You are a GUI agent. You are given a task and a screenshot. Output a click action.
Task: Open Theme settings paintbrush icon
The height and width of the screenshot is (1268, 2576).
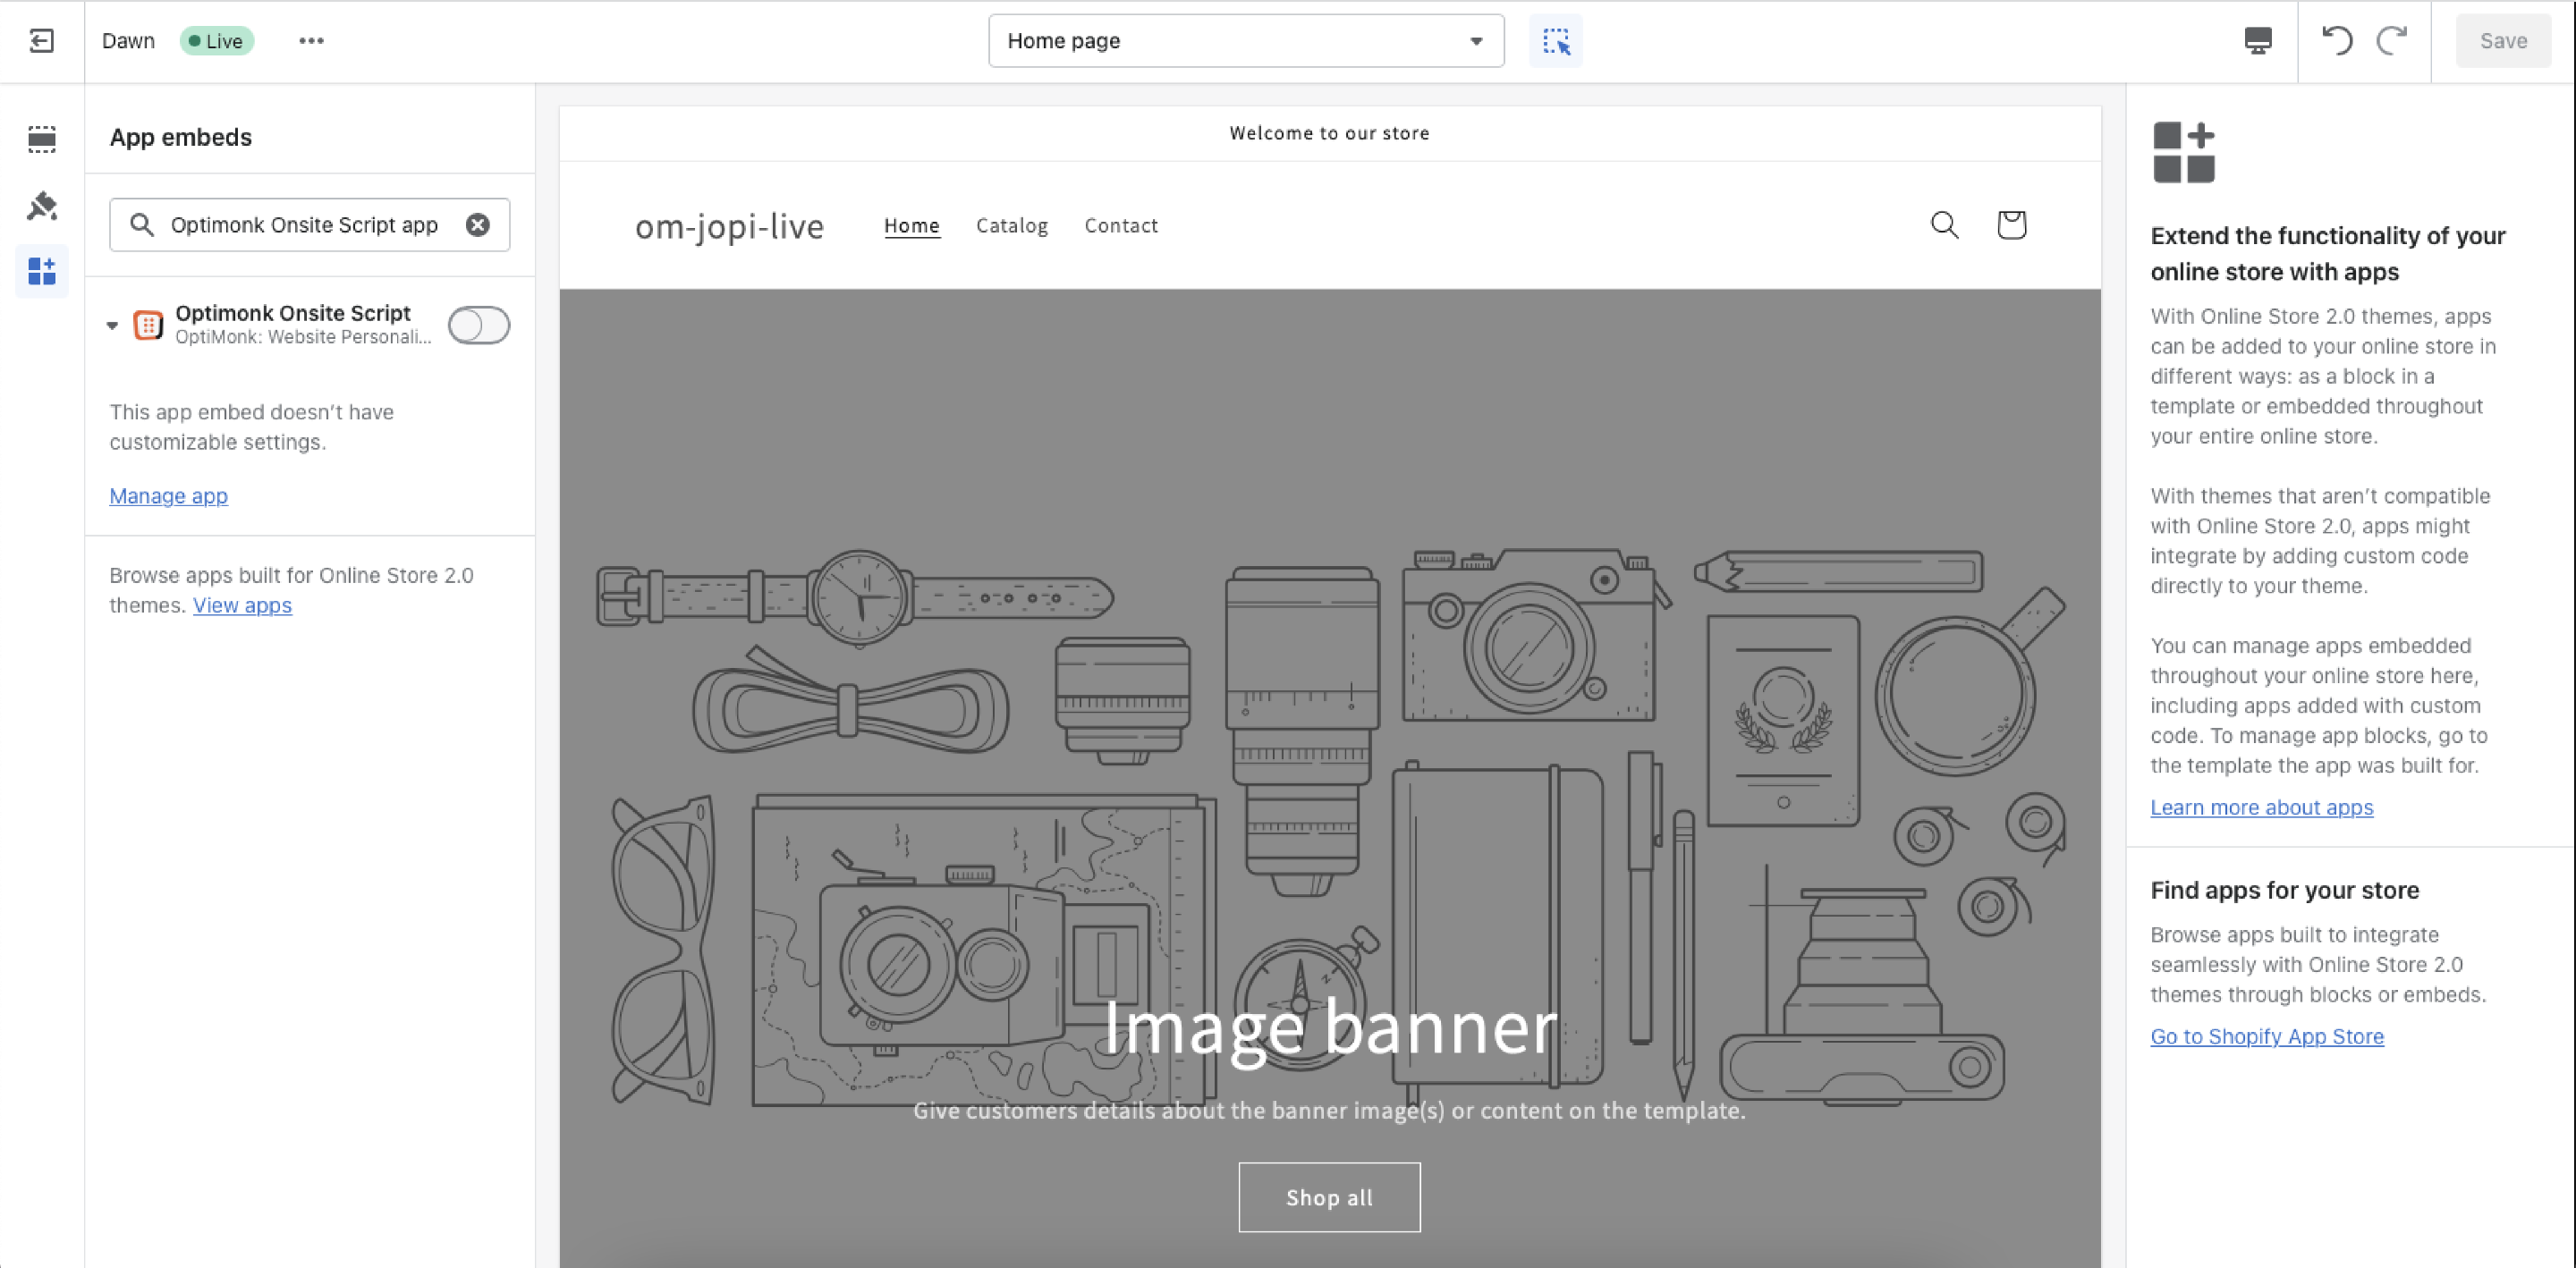[41, 205]
